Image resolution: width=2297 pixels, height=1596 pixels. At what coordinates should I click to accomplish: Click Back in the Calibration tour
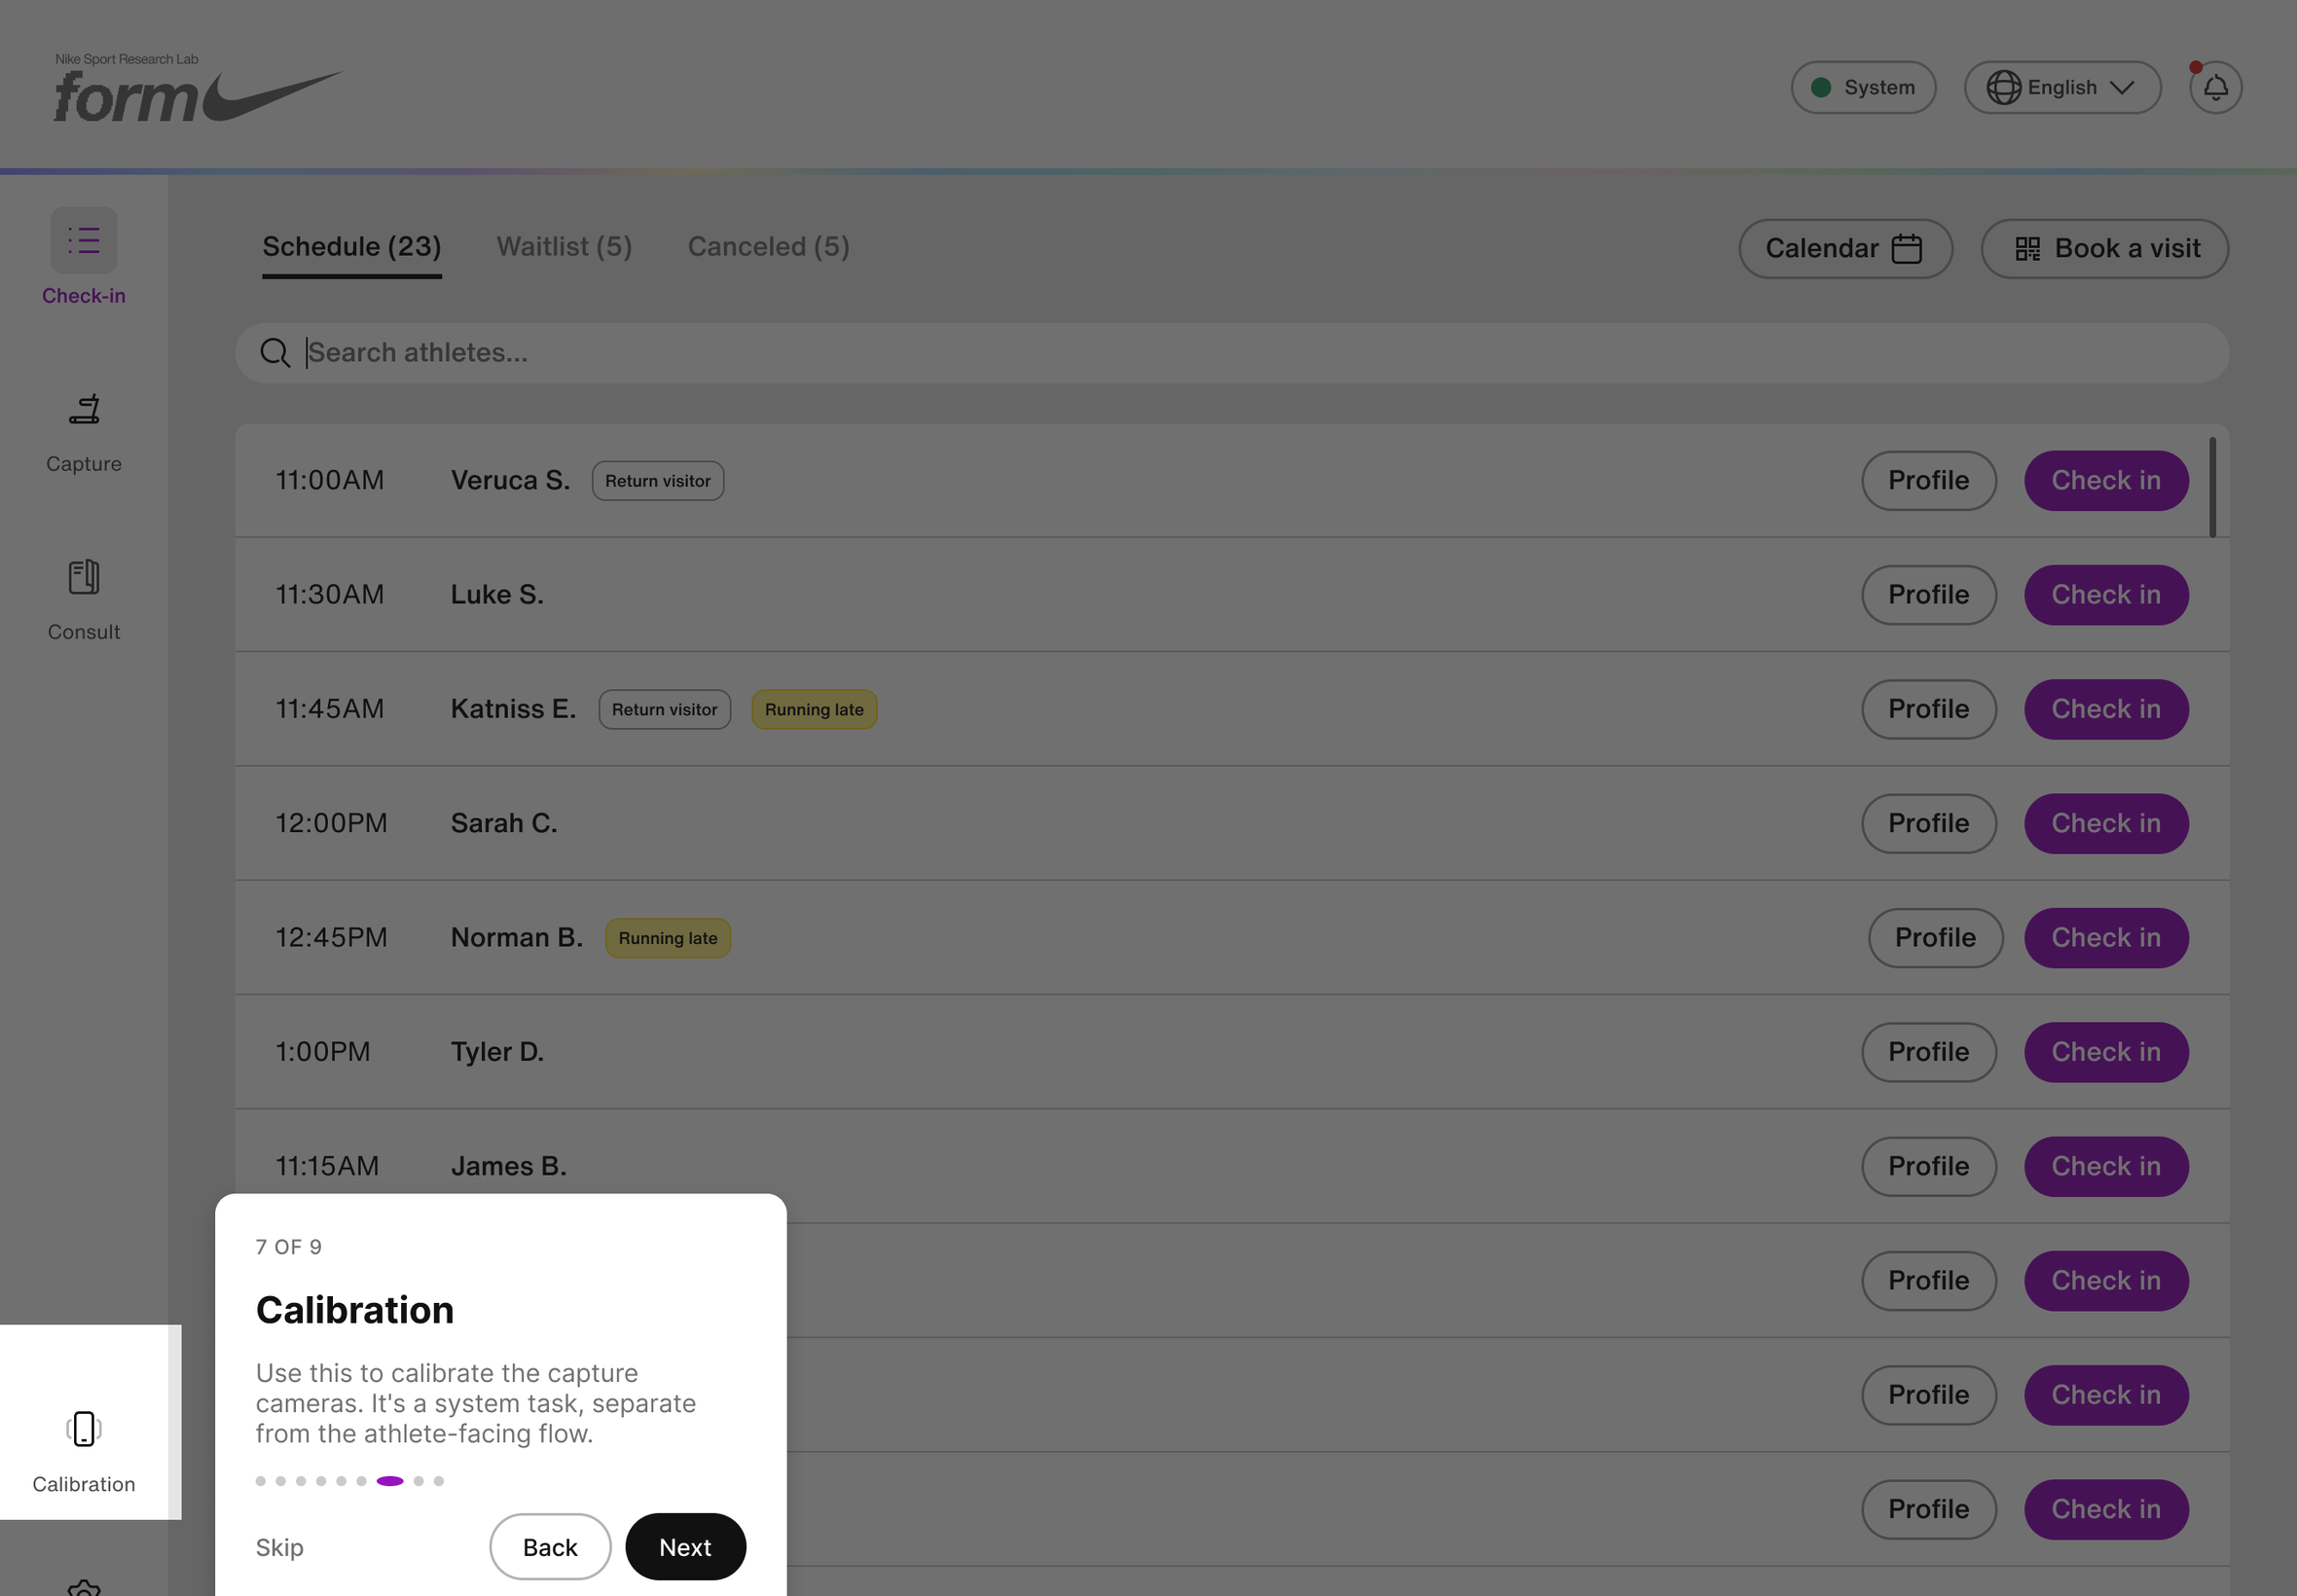550,1547
